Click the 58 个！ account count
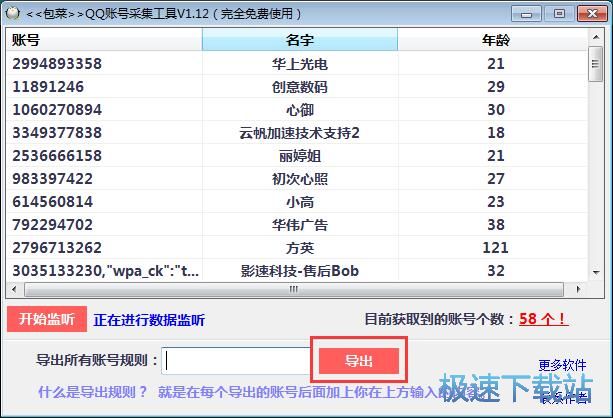 pyautogui.click(x=543, y=319)
